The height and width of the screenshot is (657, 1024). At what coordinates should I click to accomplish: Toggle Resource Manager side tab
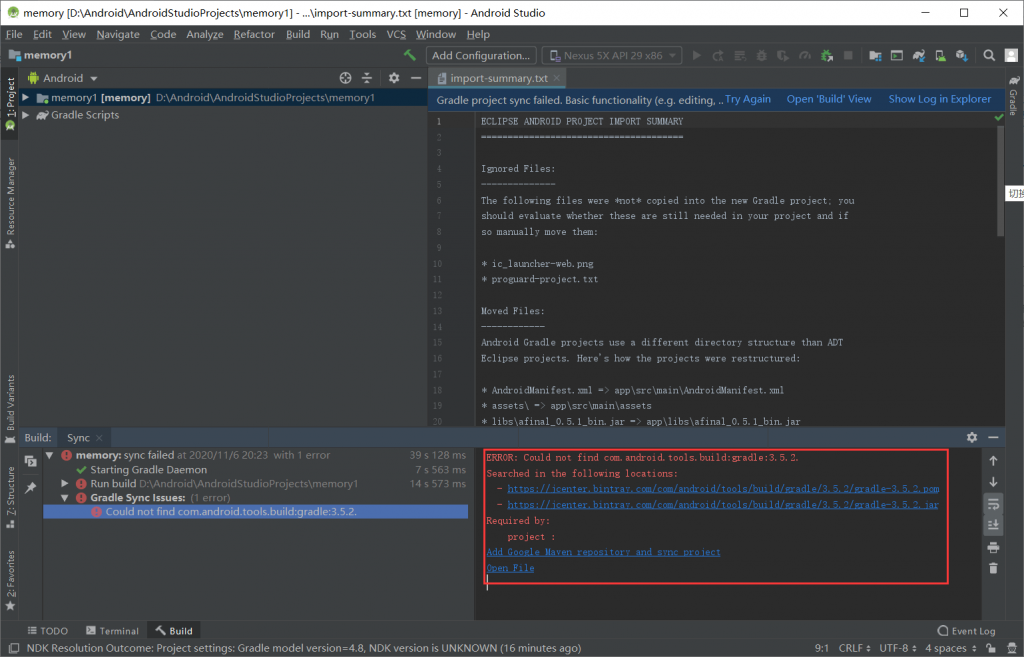tap(10, 203)
